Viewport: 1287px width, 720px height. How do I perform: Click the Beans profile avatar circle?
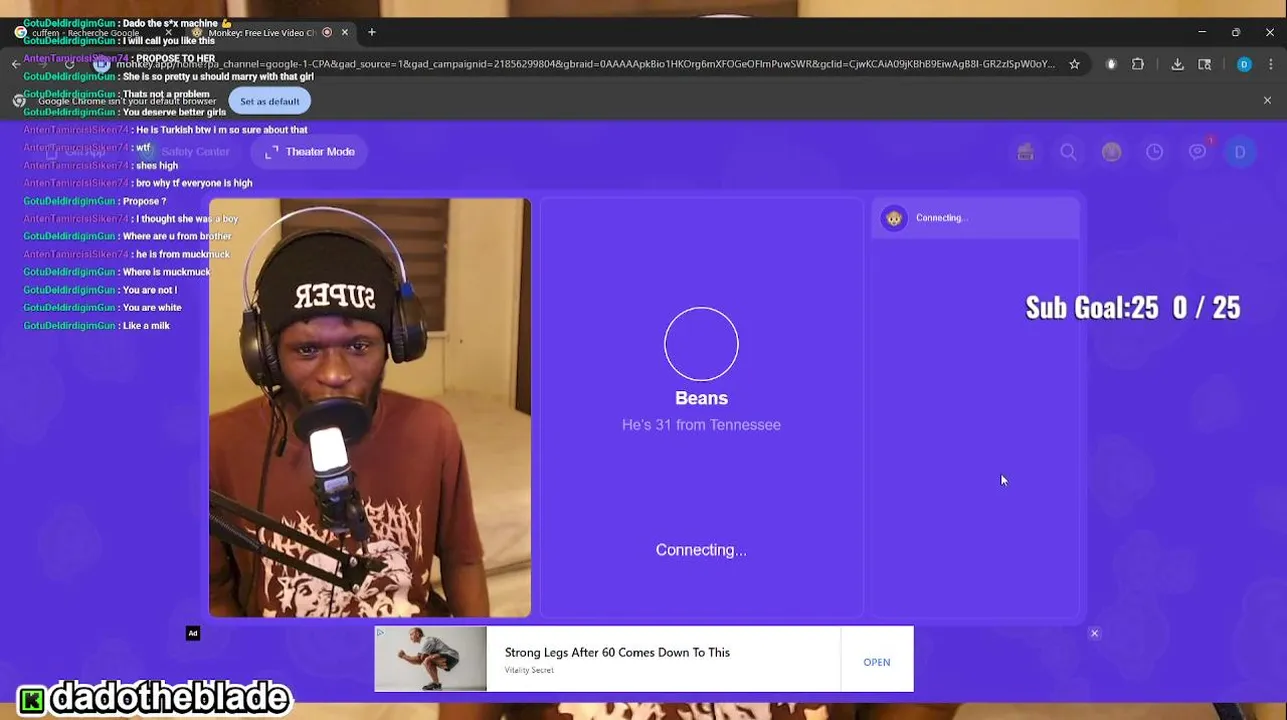[x=701, y=344]
